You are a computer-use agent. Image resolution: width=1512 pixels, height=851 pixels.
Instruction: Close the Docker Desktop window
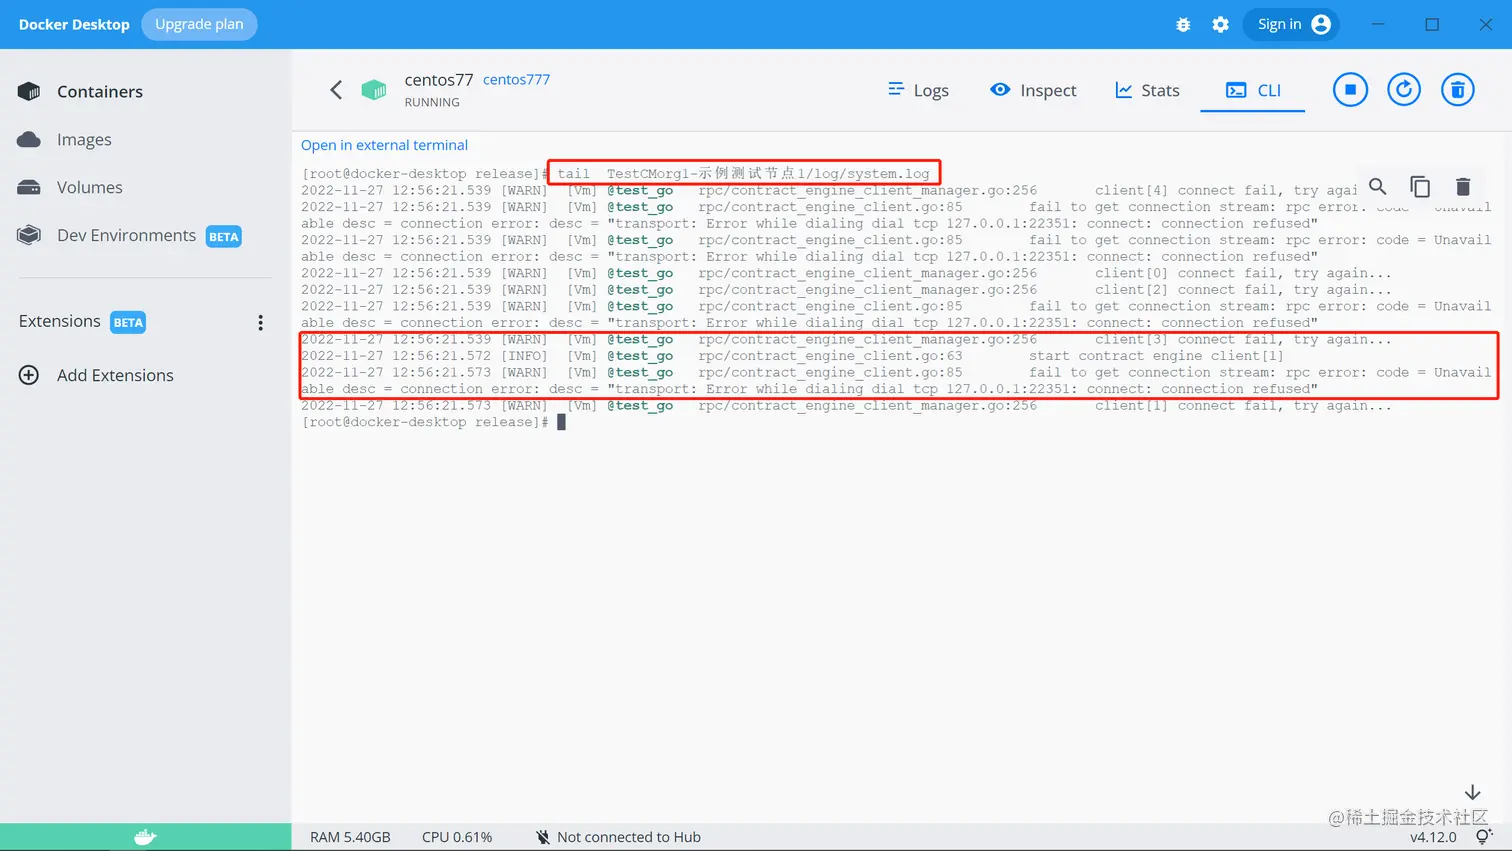1486,24
